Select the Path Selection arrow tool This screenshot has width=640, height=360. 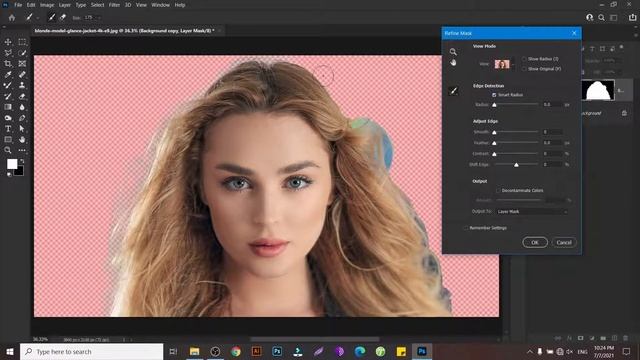pos(22,129)
